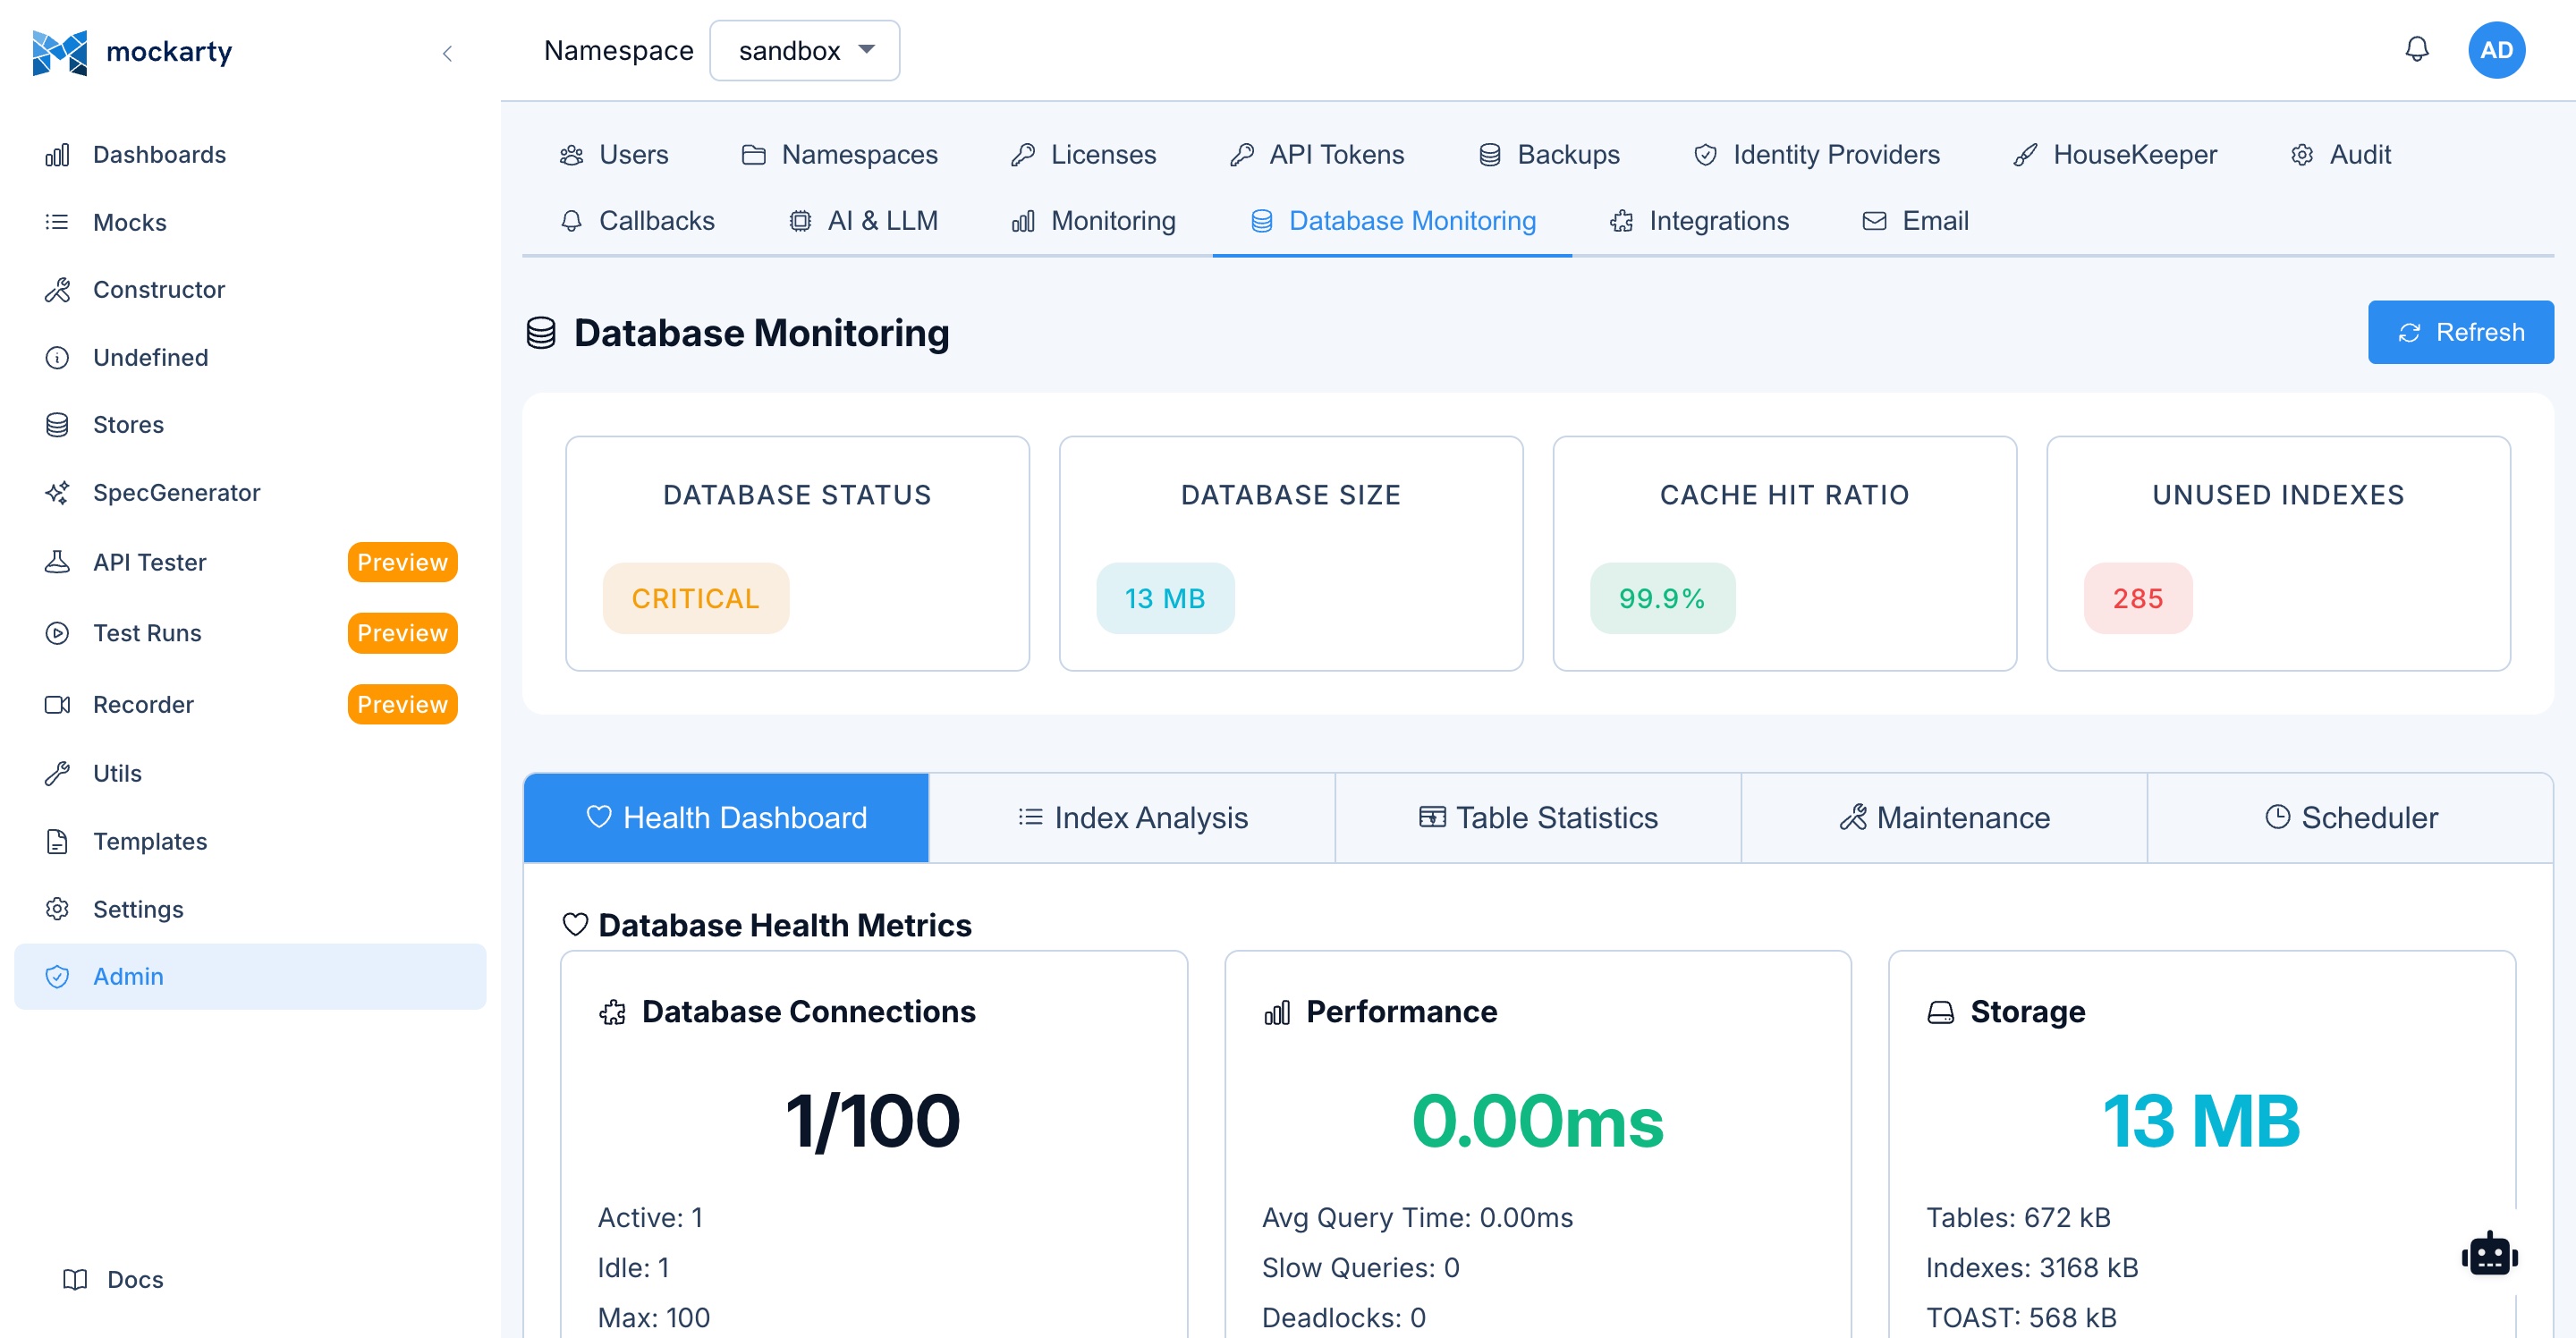The width and height of the screenshot is (2576, 1338).
Task: Click the Admin shield icon
Action: [57, 976]
